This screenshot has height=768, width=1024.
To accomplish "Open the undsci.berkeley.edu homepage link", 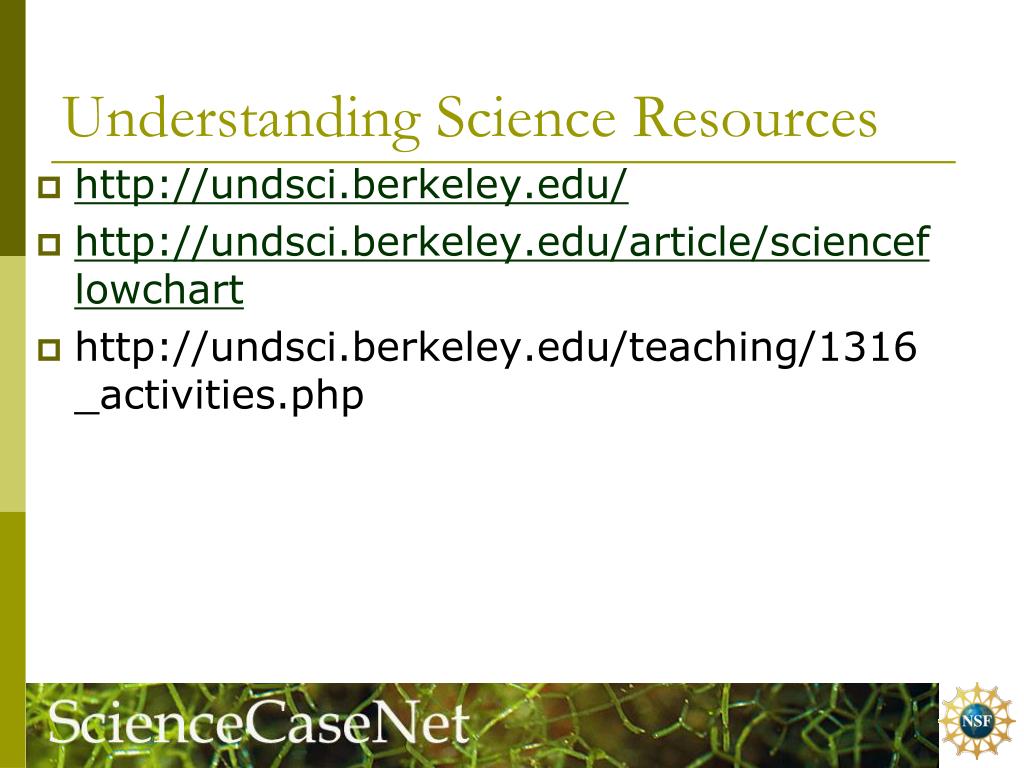I will (351, 185).
